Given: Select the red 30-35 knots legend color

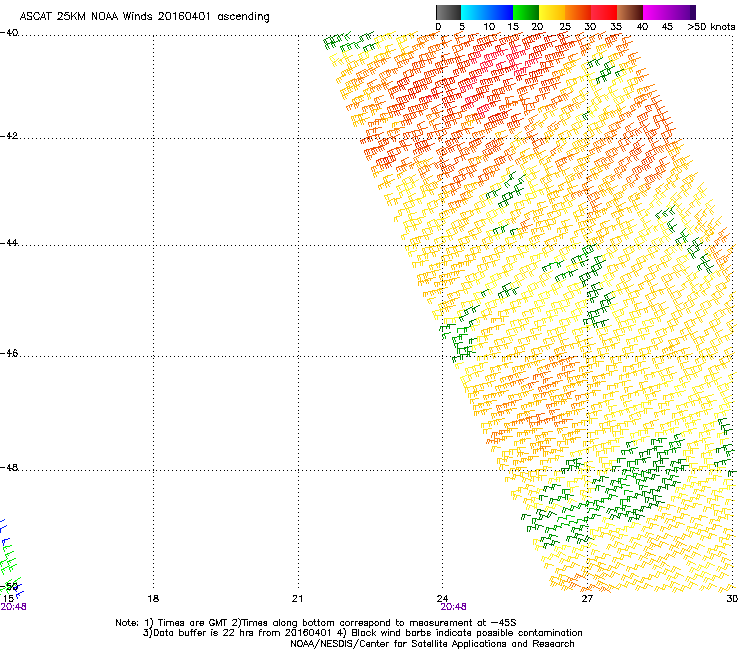Looking at the screenshot, I should click(x=604, y=12).
